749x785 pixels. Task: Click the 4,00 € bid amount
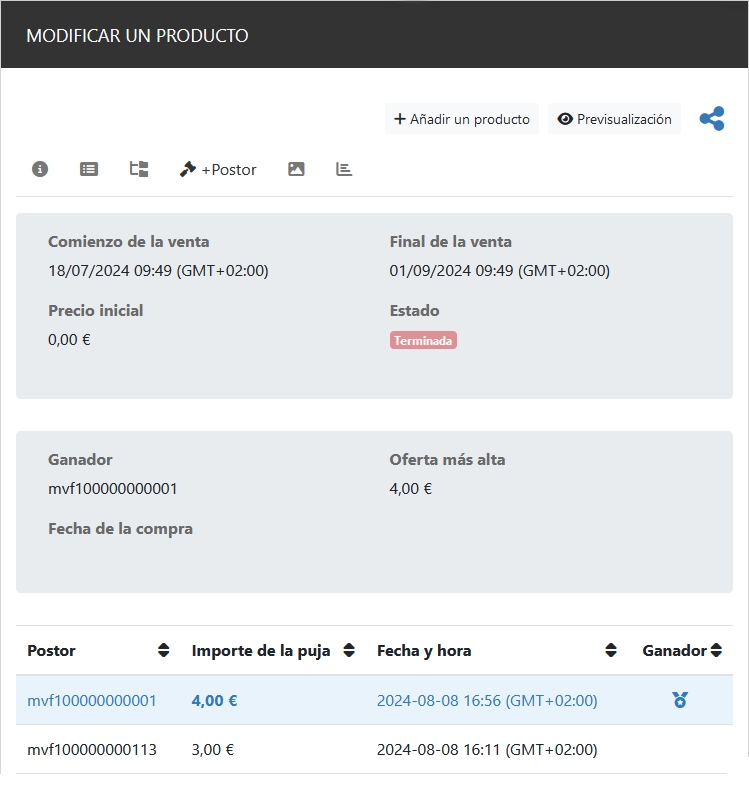click(214, 701)
